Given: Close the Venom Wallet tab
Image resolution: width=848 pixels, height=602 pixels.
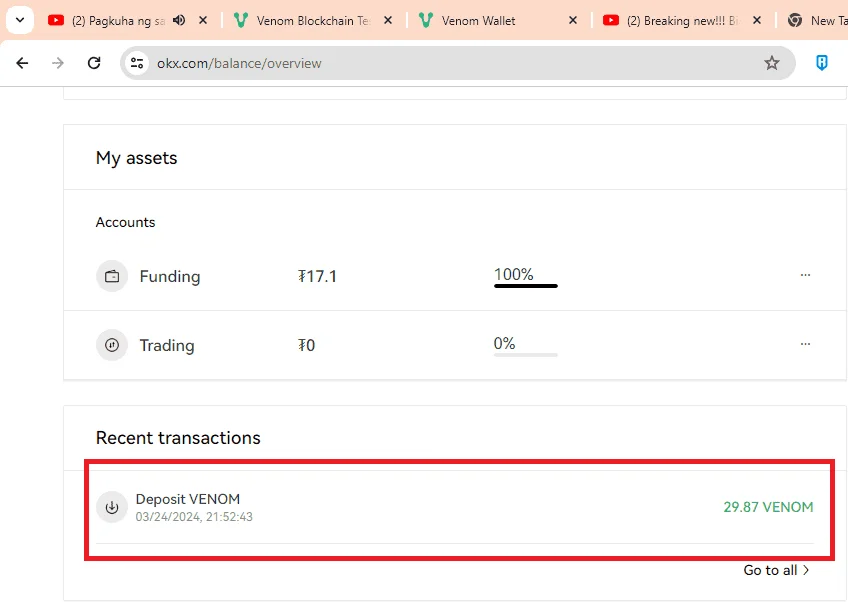Looking at the screenshot, I should click(x=573, y=21).
